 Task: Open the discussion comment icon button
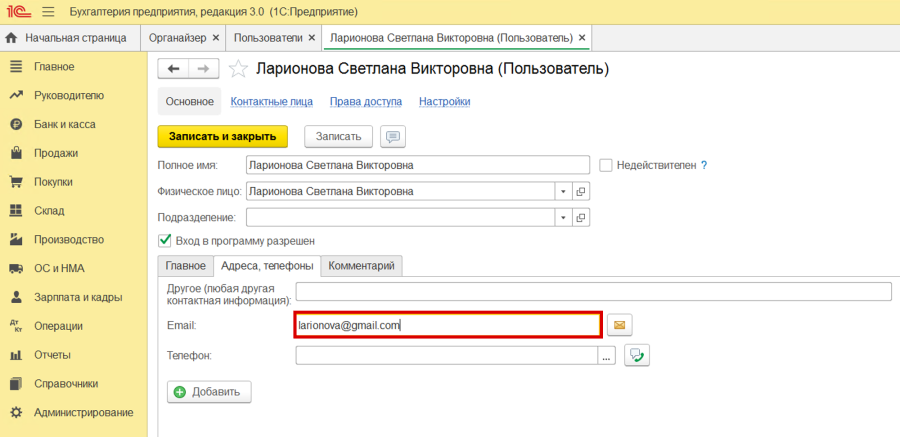click(393, 136)
